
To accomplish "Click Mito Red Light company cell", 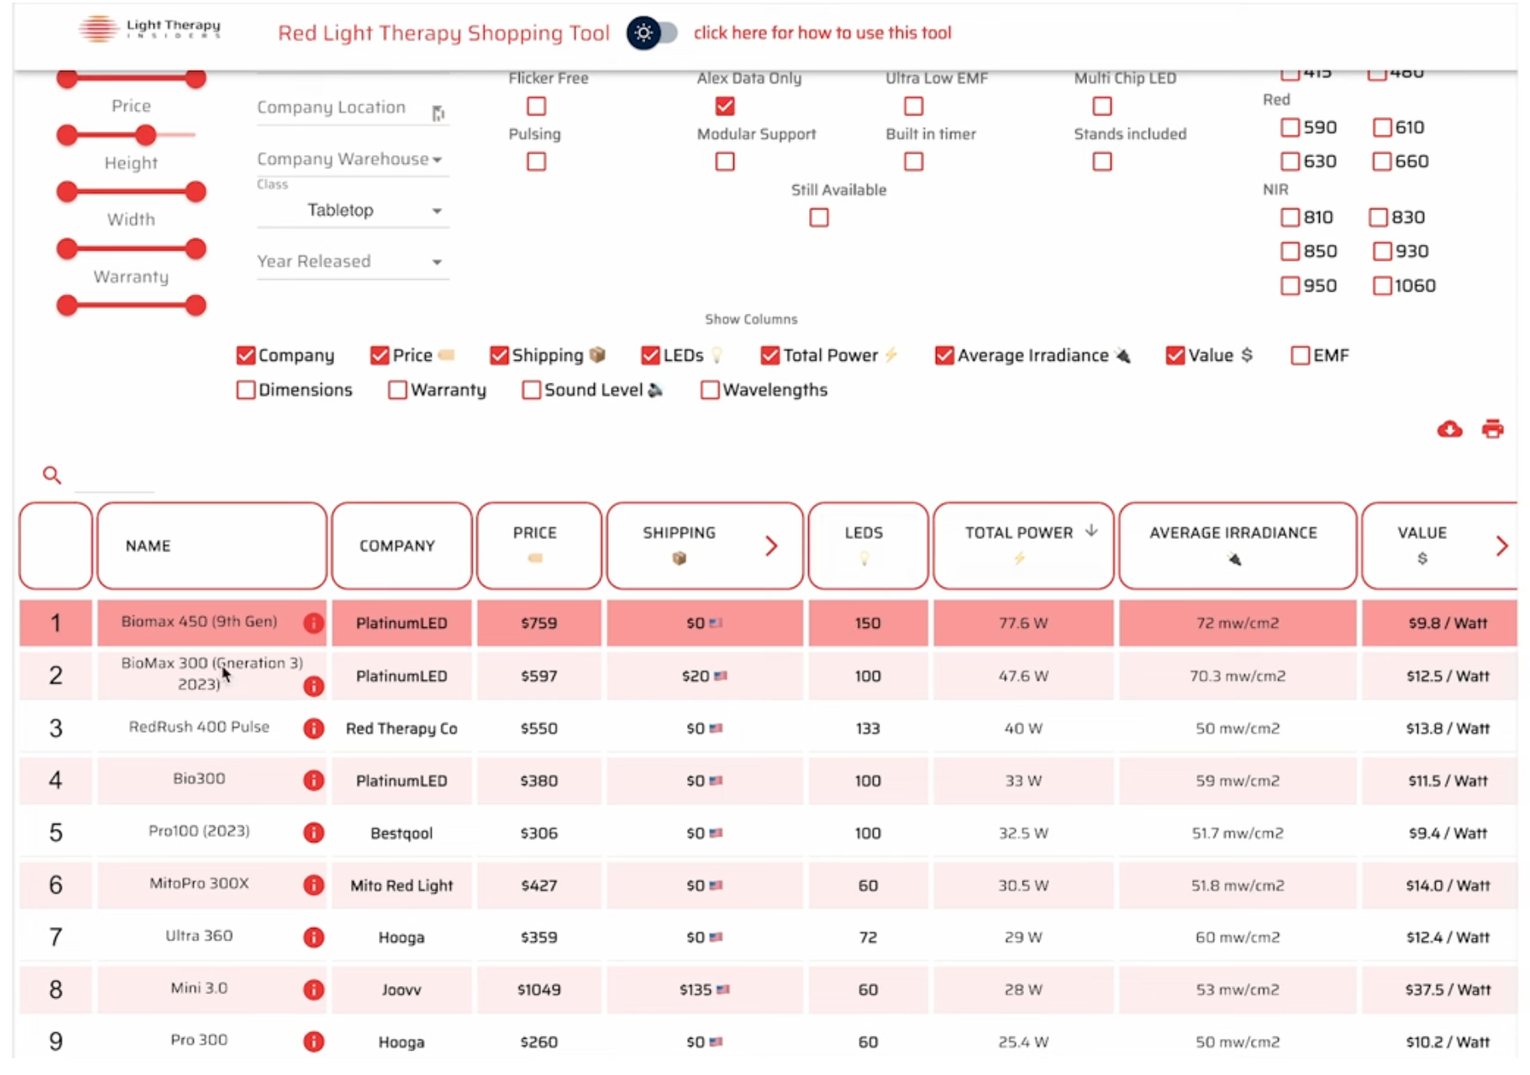I will pyautogui.click(x=401, y=885).
